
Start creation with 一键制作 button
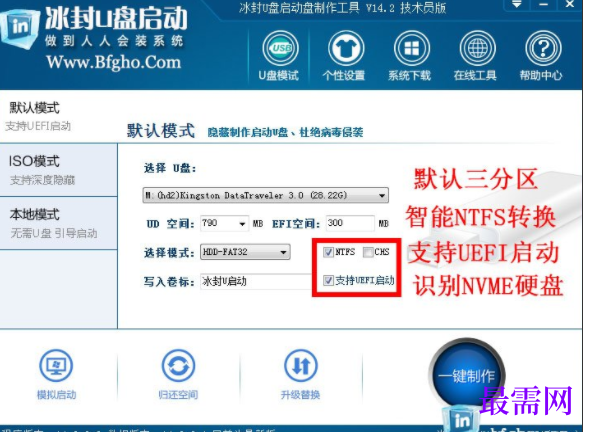(467, 375)
